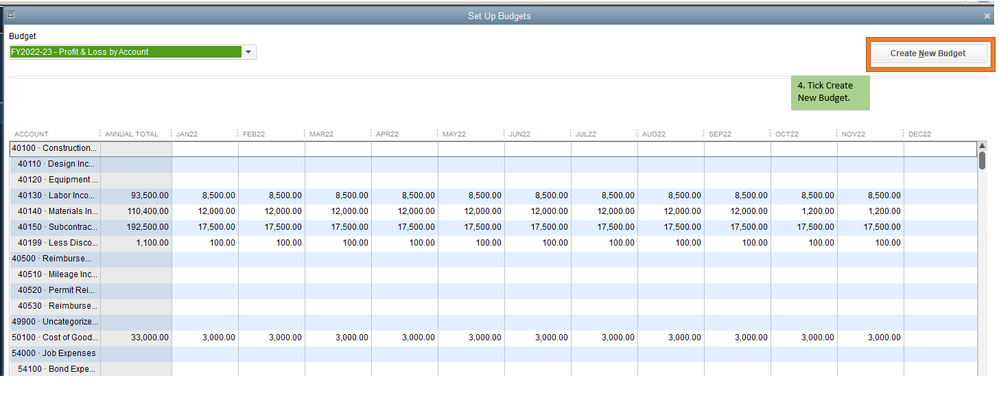Click JAN22 cell 100.00 in Less Discounts row
Screen dimensions: 999x415
(205, 244)
